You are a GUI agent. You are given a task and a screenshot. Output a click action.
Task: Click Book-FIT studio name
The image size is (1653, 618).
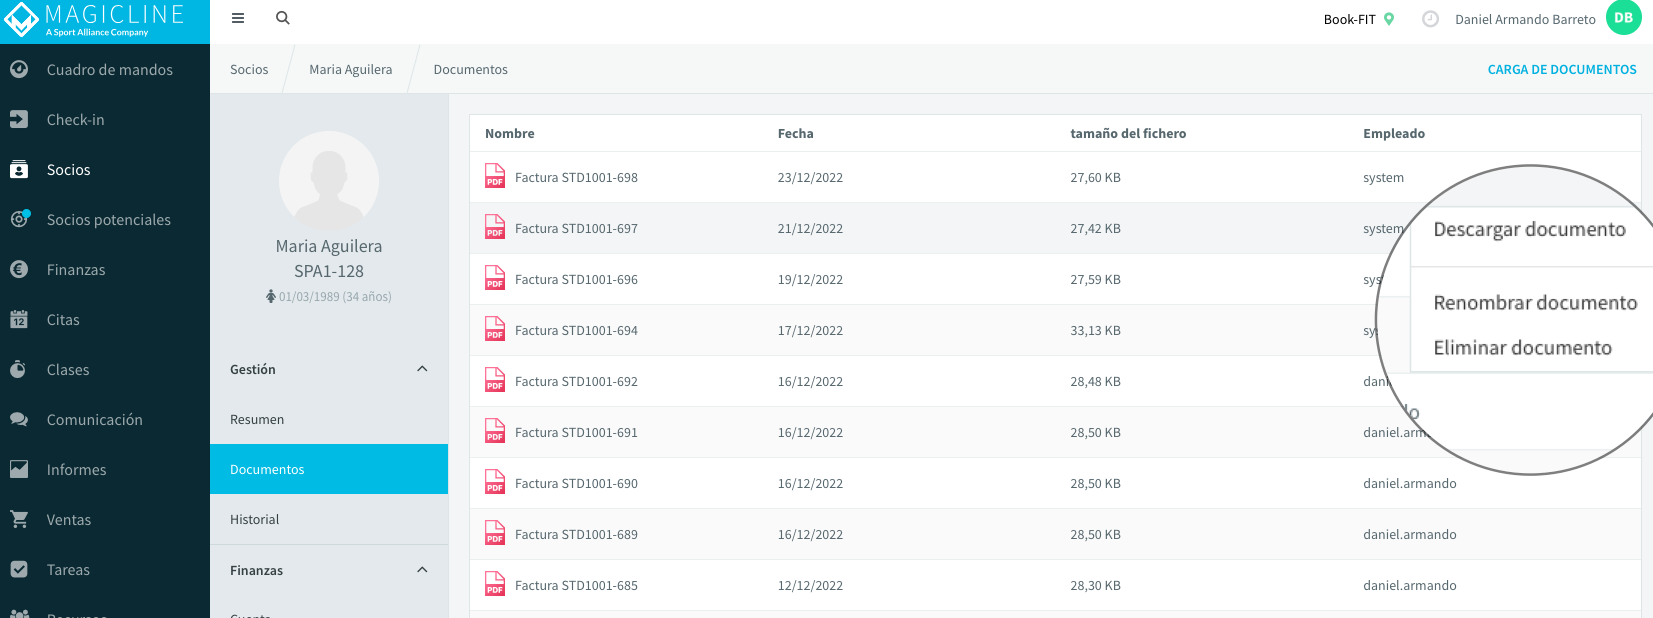[x=1350, y=19]
